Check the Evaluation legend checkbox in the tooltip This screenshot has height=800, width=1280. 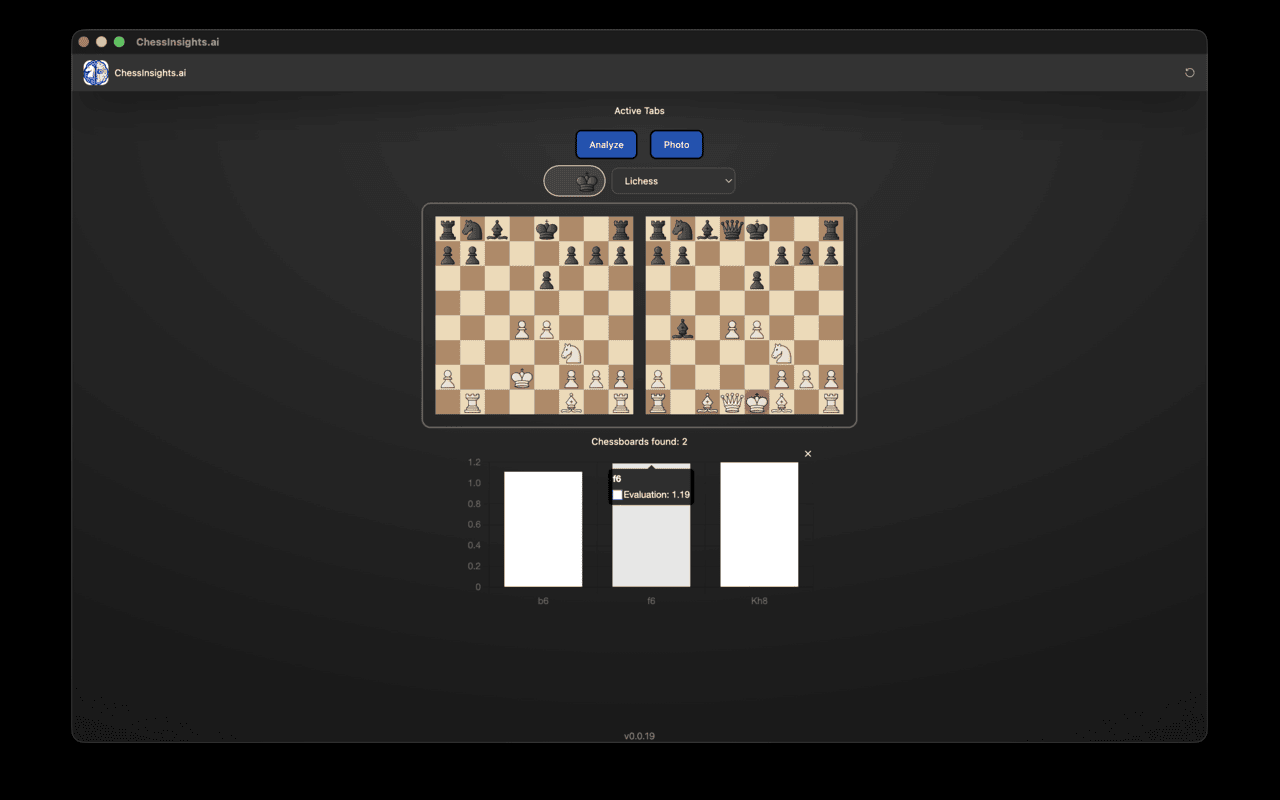click(617, 494)
